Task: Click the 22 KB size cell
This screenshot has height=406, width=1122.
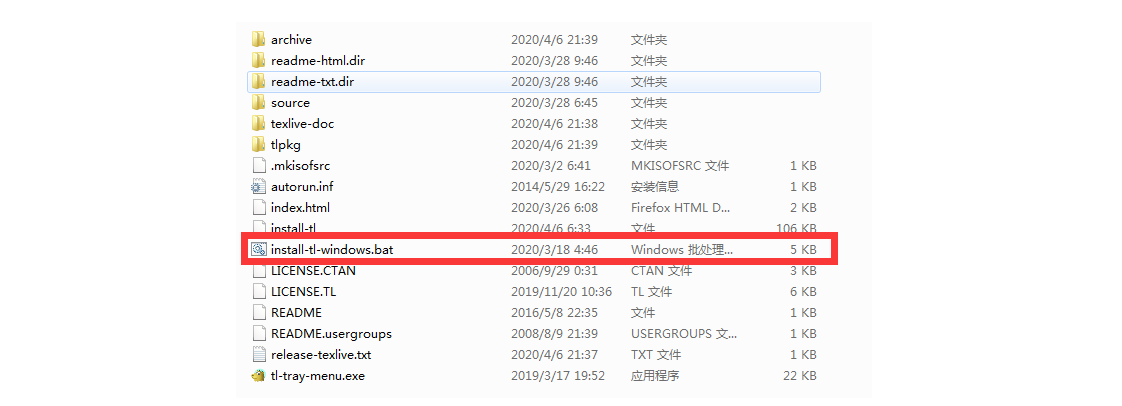Action: (800, 375)
